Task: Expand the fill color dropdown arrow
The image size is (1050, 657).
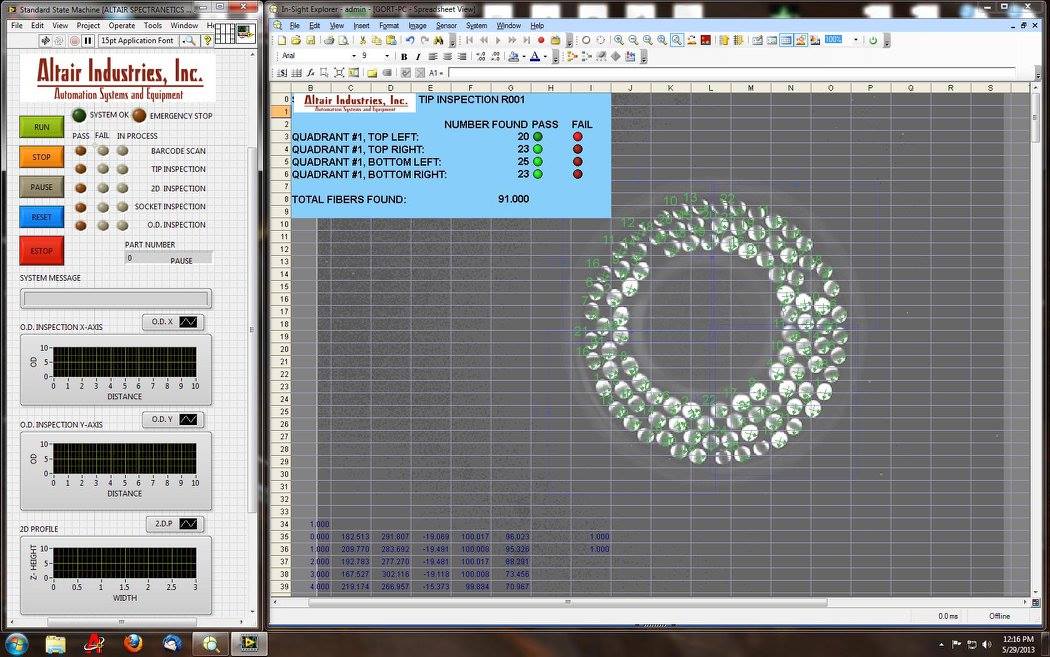Action: coord(524,56)
